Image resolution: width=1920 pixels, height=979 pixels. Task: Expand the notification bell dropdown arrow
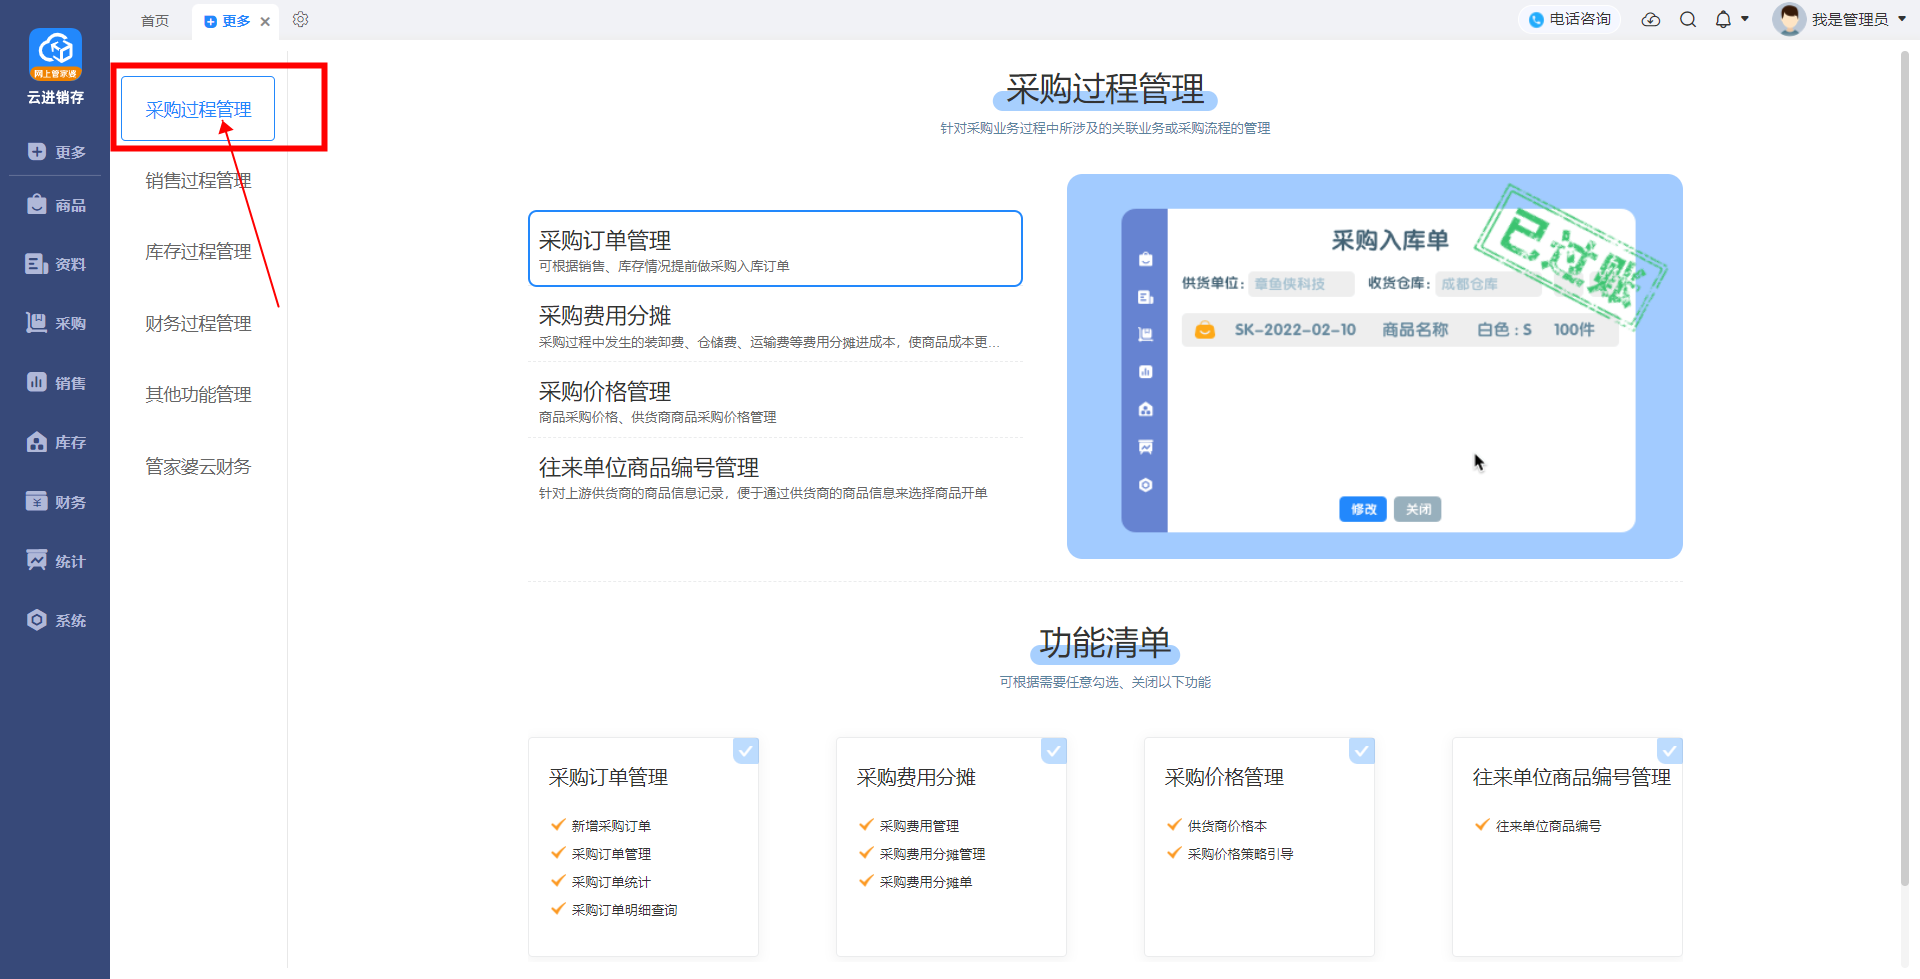click(x=1745, y=19)
